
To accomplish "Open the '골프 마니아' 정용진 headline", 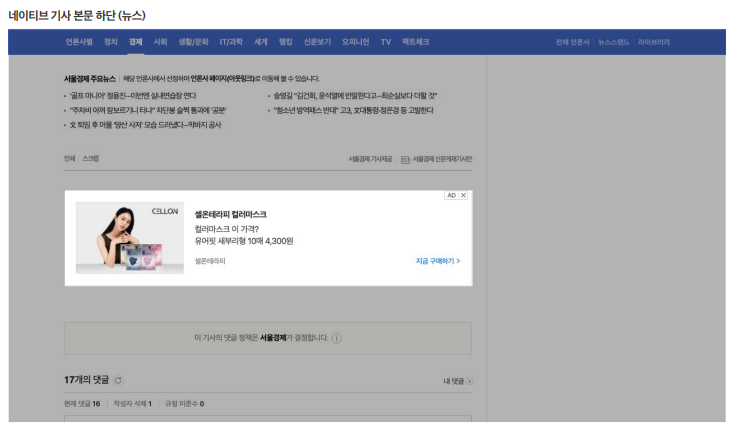I will [132, 96].
